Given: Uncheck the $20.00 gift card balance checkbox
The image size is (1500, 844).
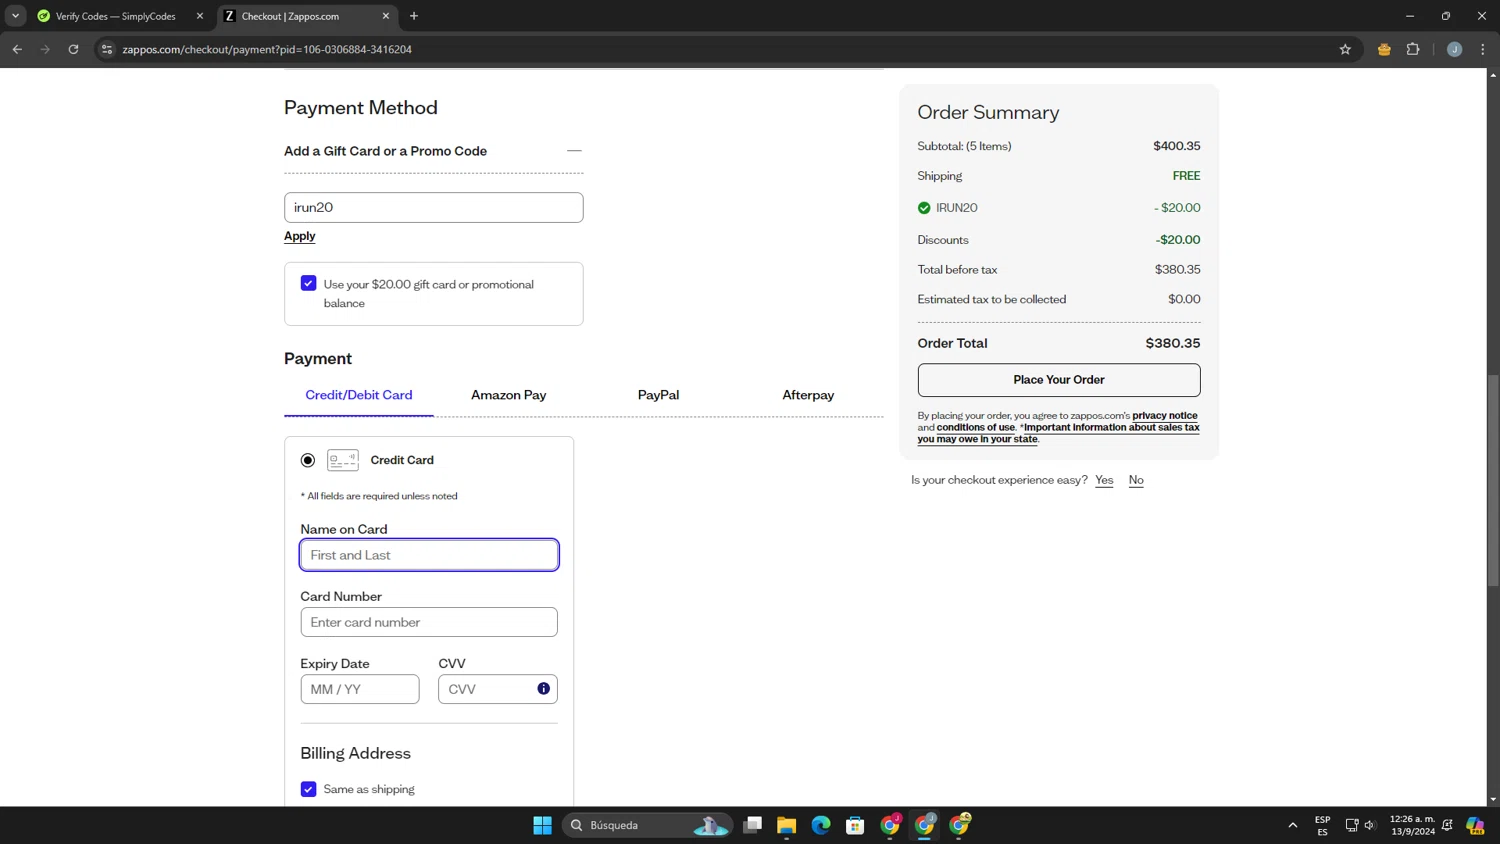Looking at the screenshot, I should click(x=309, y=284).
